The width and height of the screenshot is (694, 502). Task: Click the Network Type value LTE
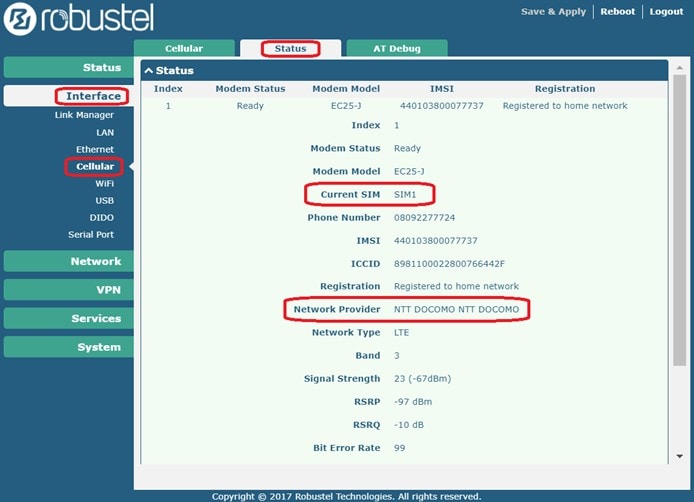(401, 332)
